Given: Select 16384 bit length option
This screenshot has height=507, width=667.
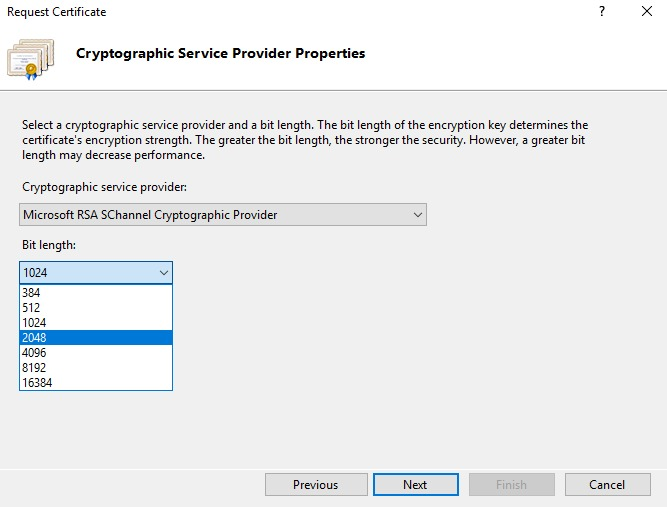Looking at the screenshot, I should (96, 383).
